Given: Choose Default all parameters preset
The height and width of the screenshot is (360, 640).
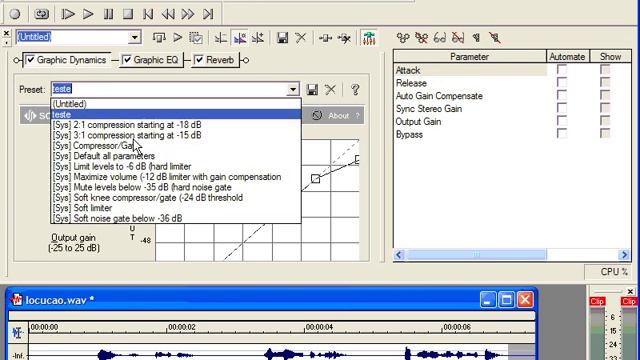Looking at the screenshot, I should [x=176, y=156].
